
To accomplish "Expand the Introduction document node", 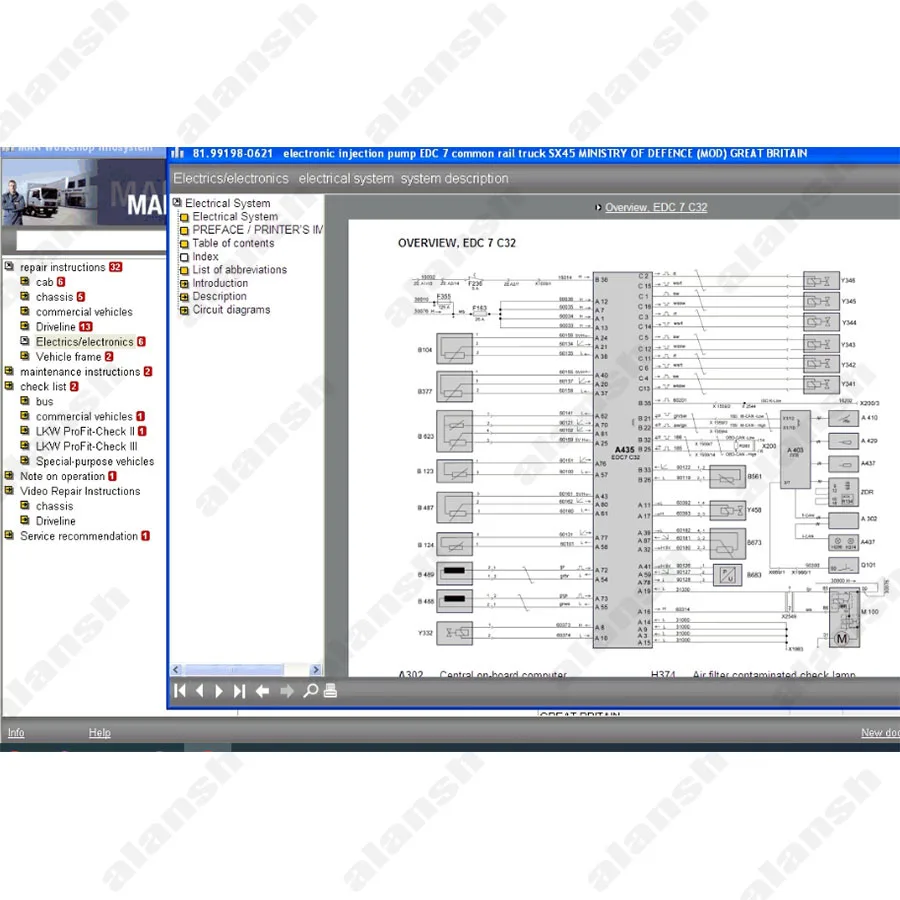I will 184,284.
